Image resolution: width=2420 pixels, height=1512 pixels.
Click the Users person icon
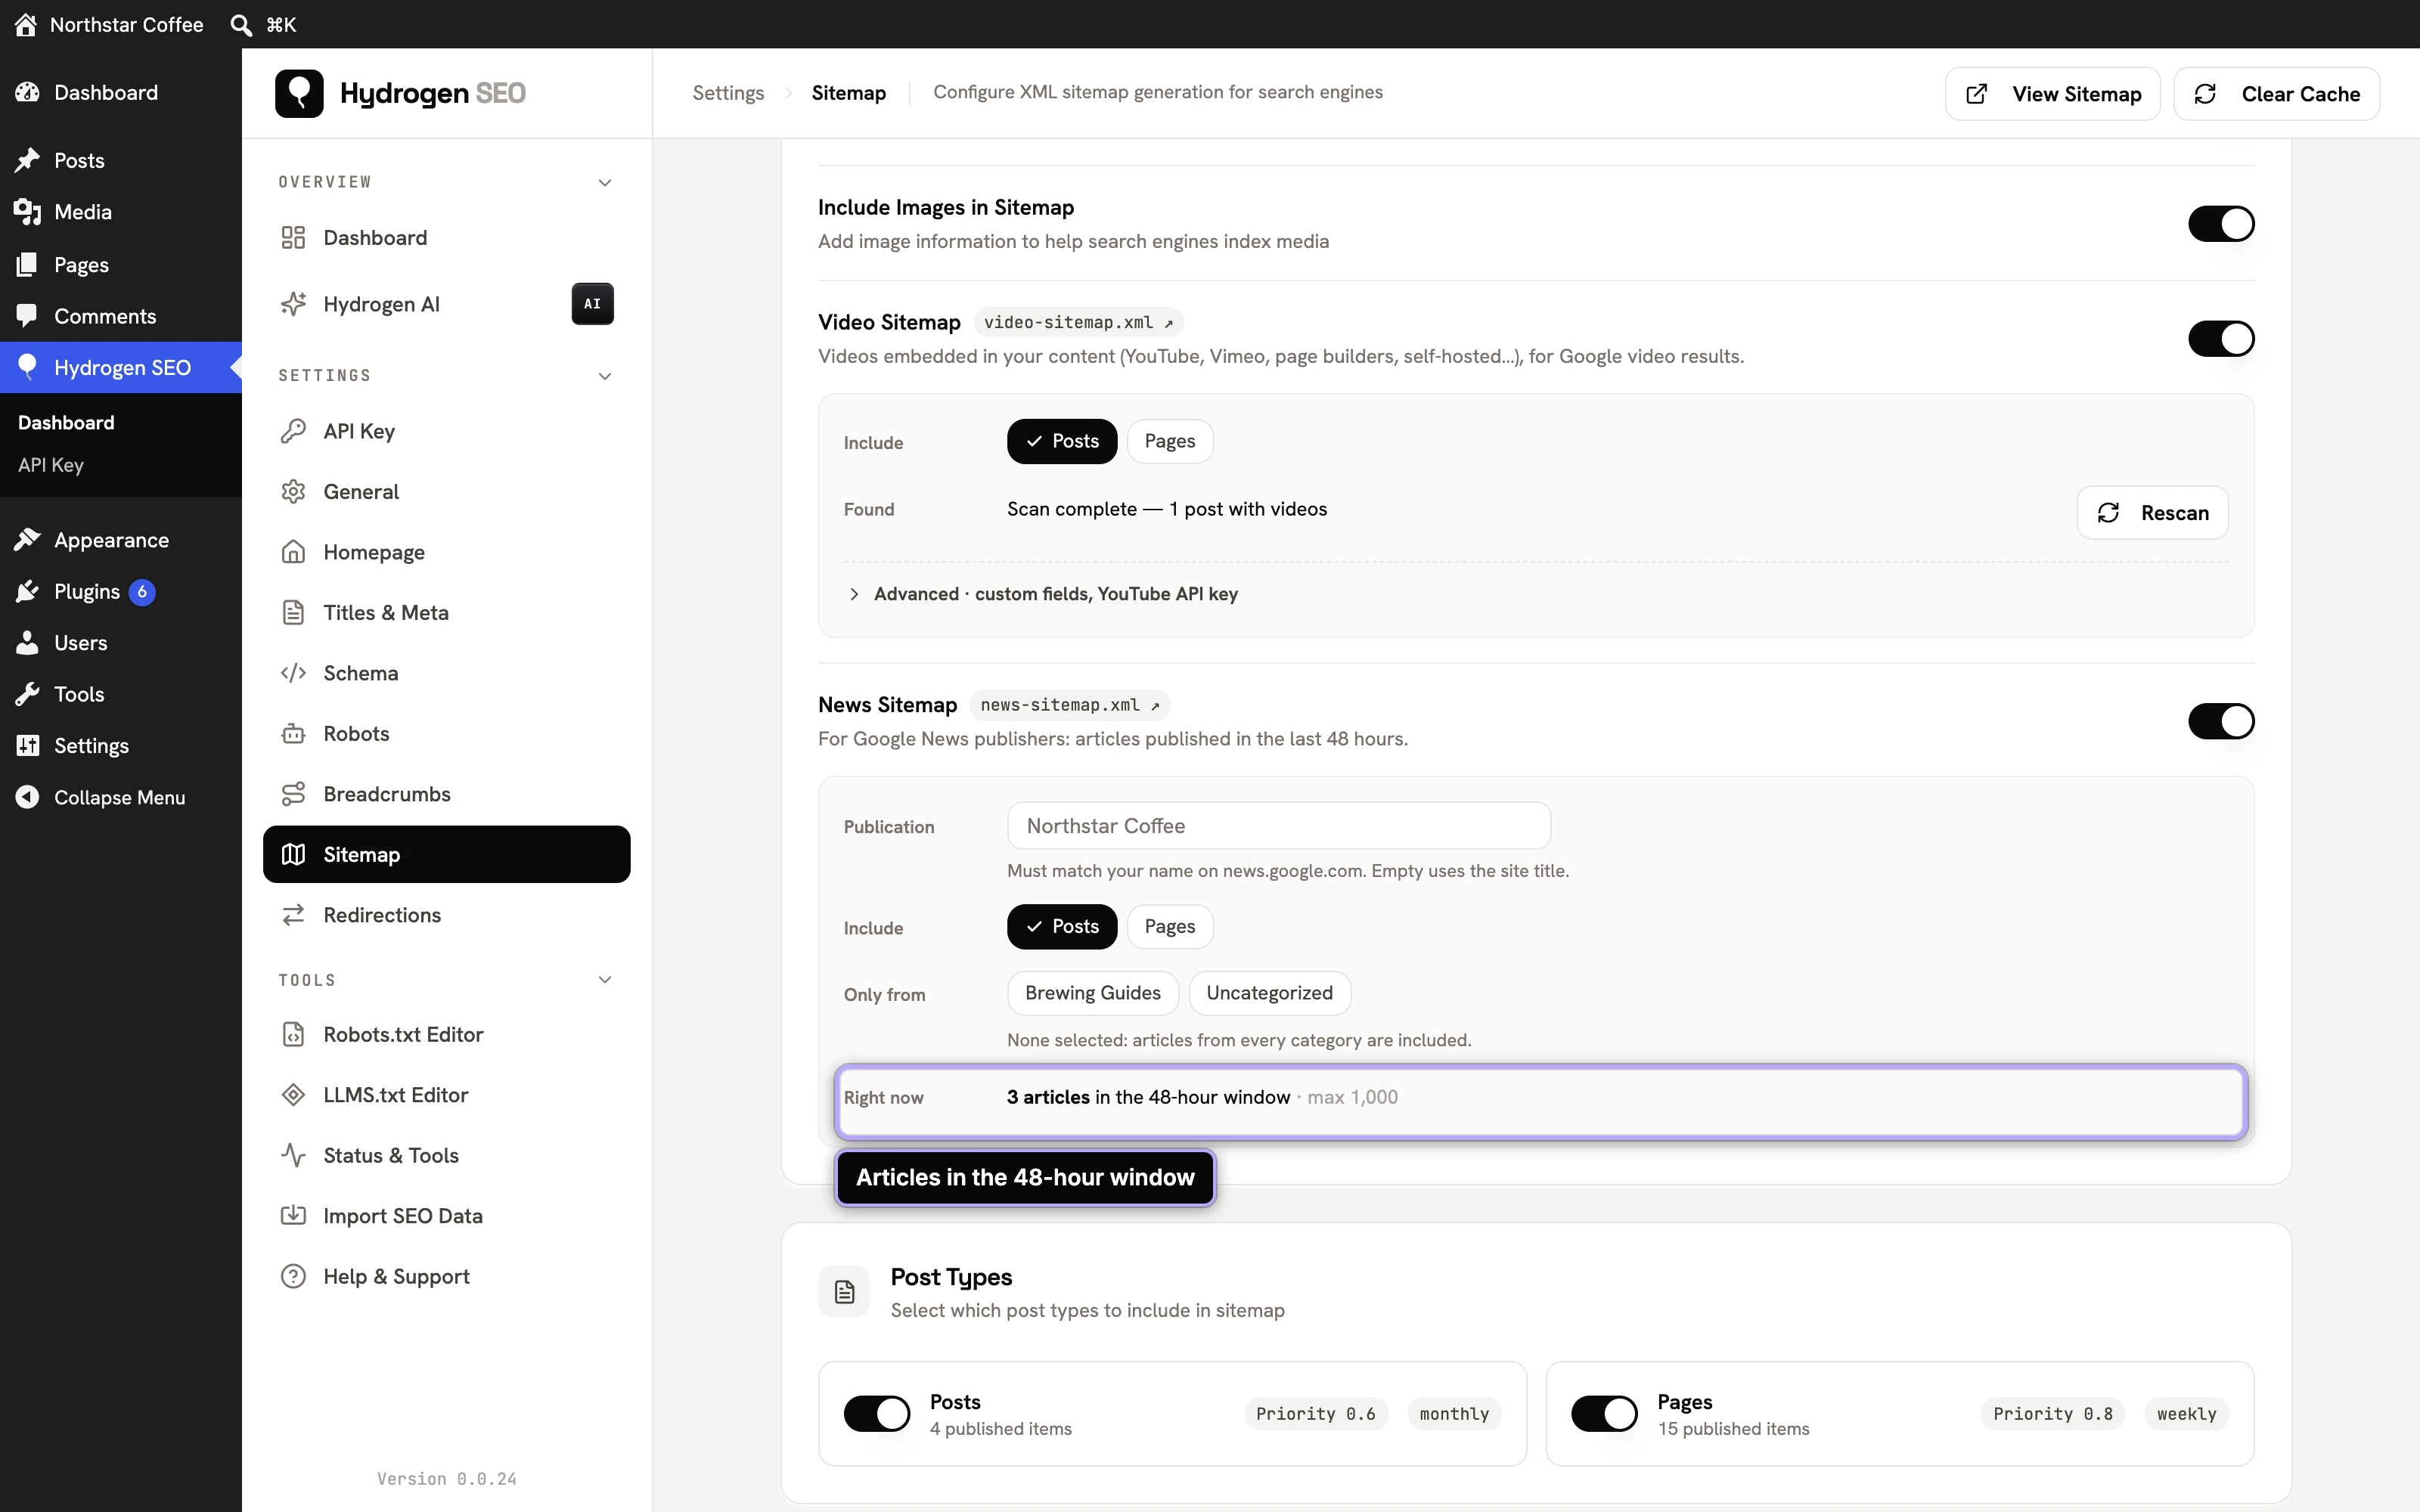pyautogui.click(x=27, y=643)
